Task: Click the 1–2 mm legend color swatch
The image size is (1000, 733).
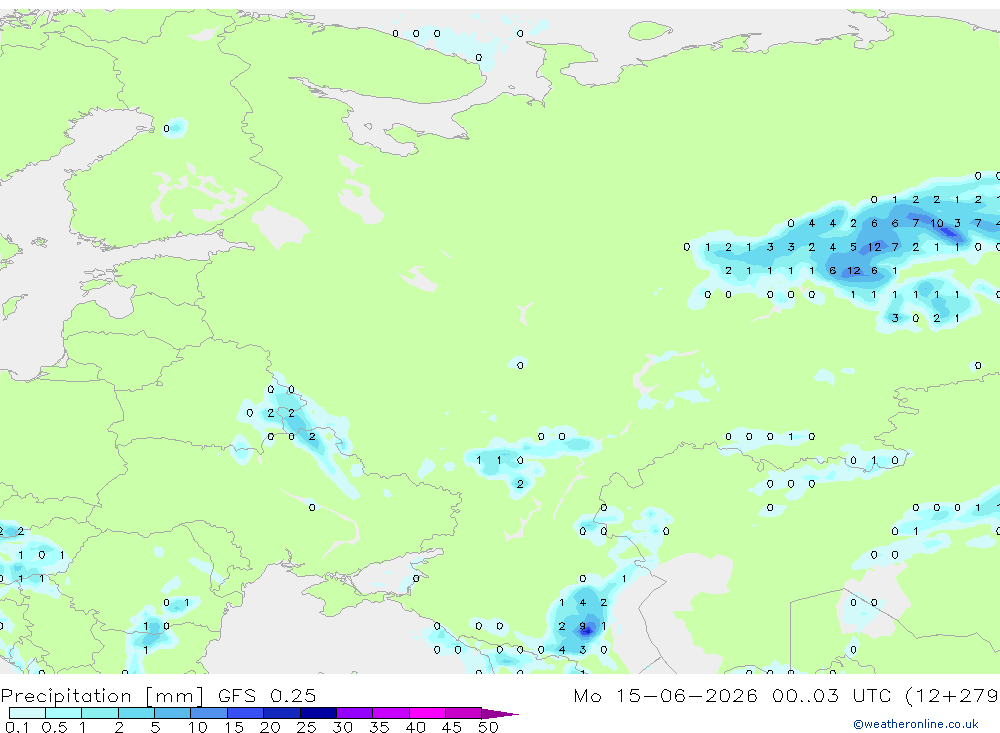Action: click(99, 713)
